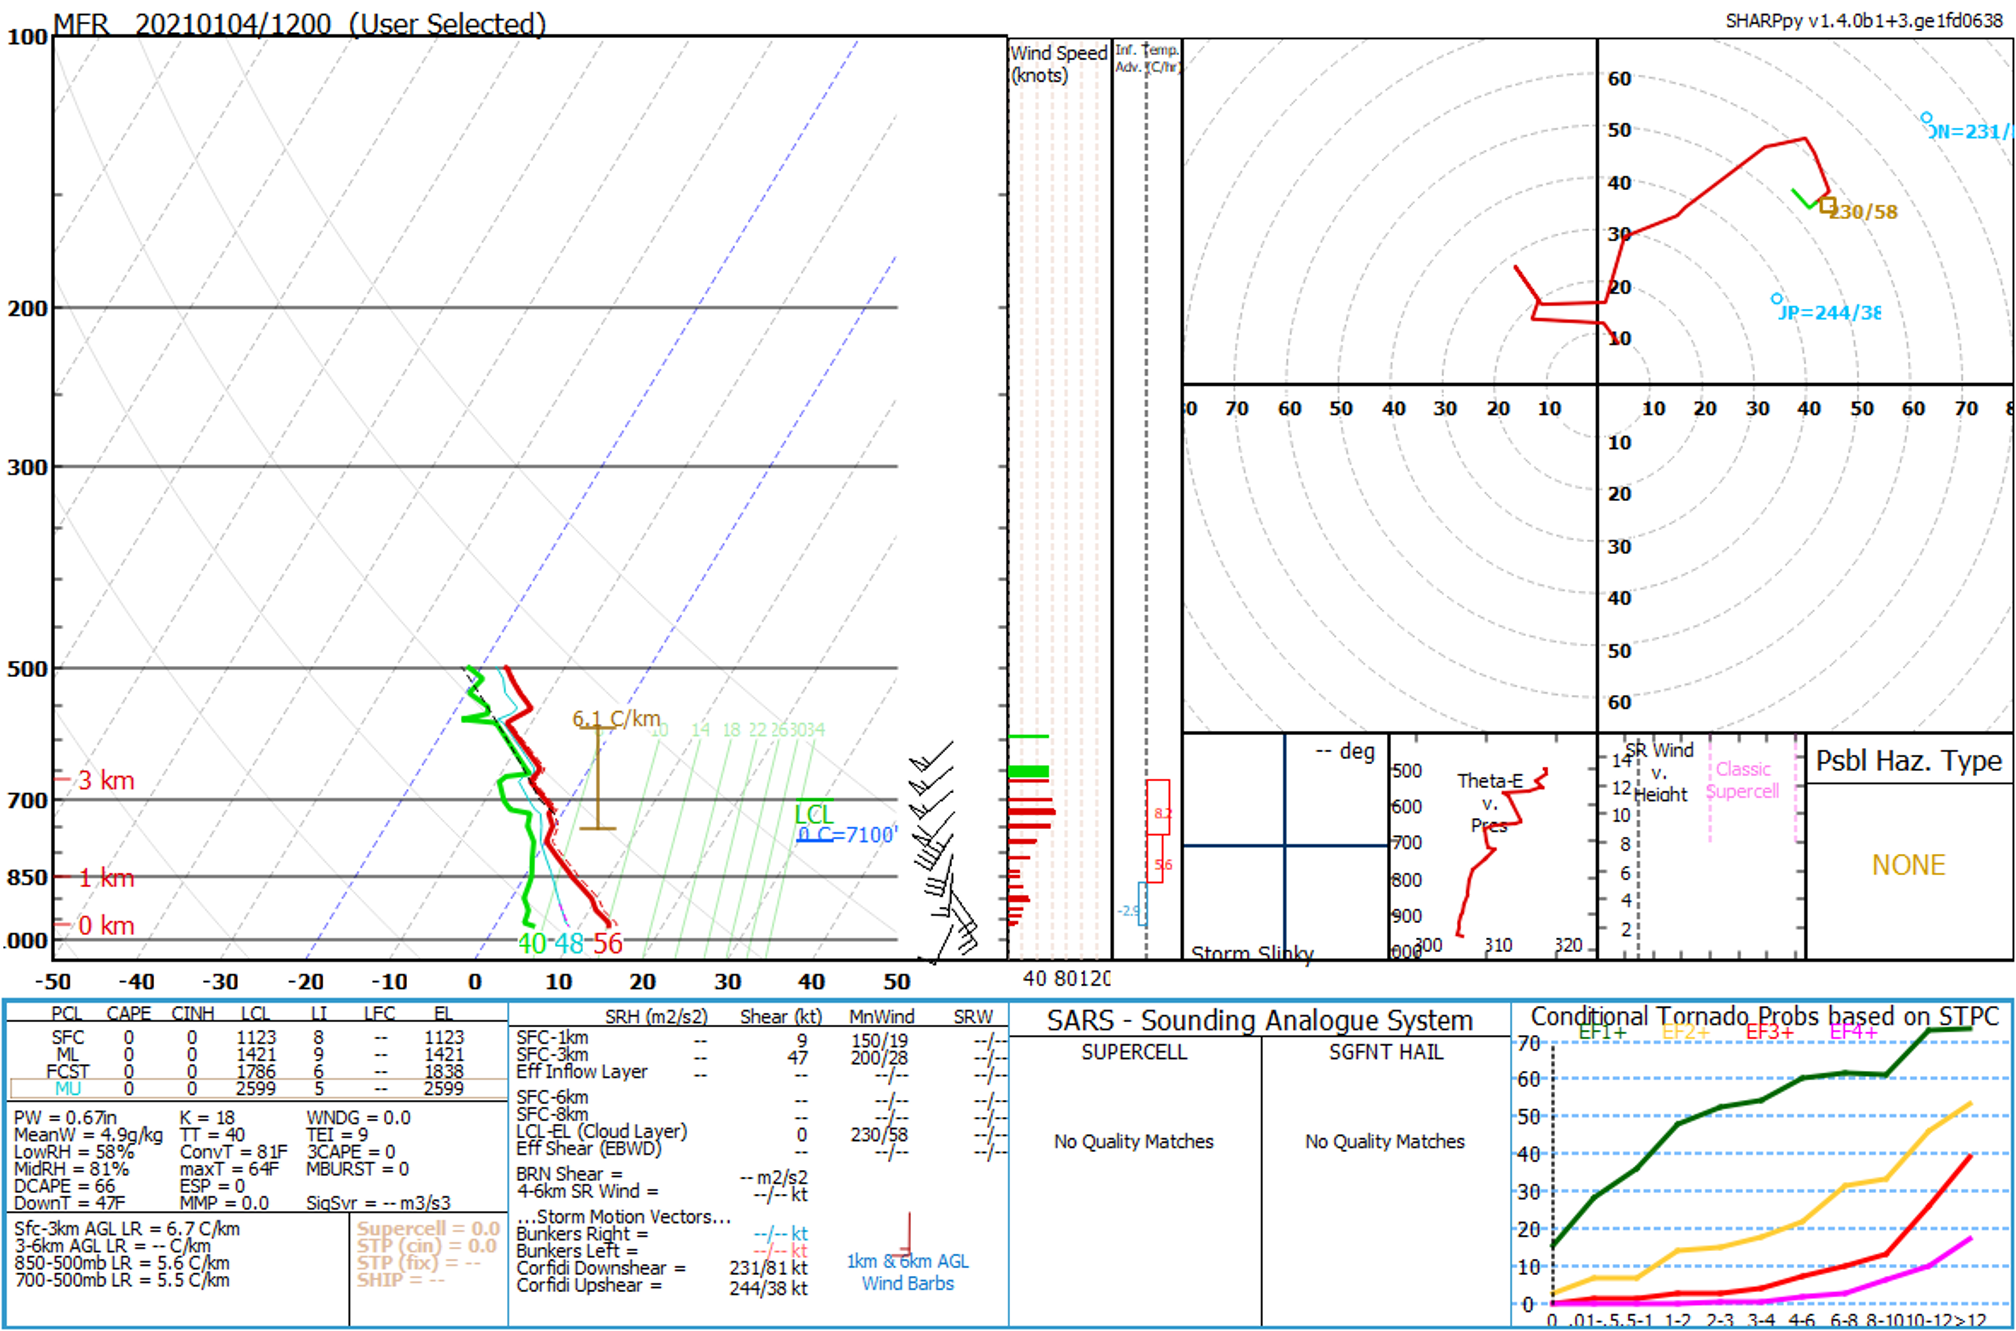Image resolution: width=2016 pixels, height=1331 pixels.
Task: Click the red 8.2 temperature advection box
Action: coord(1158,807)
